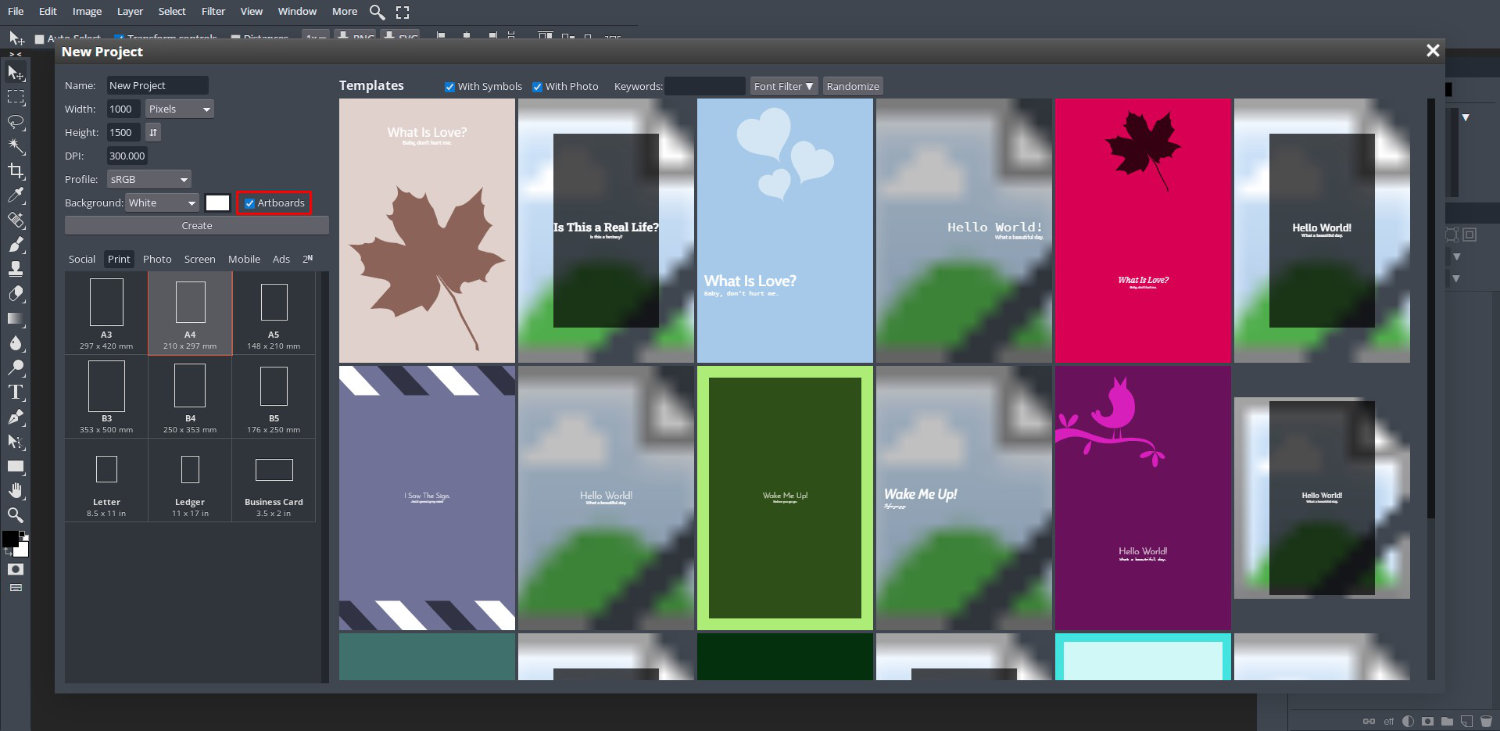Switch to the Social presets tab

(82, 259)
